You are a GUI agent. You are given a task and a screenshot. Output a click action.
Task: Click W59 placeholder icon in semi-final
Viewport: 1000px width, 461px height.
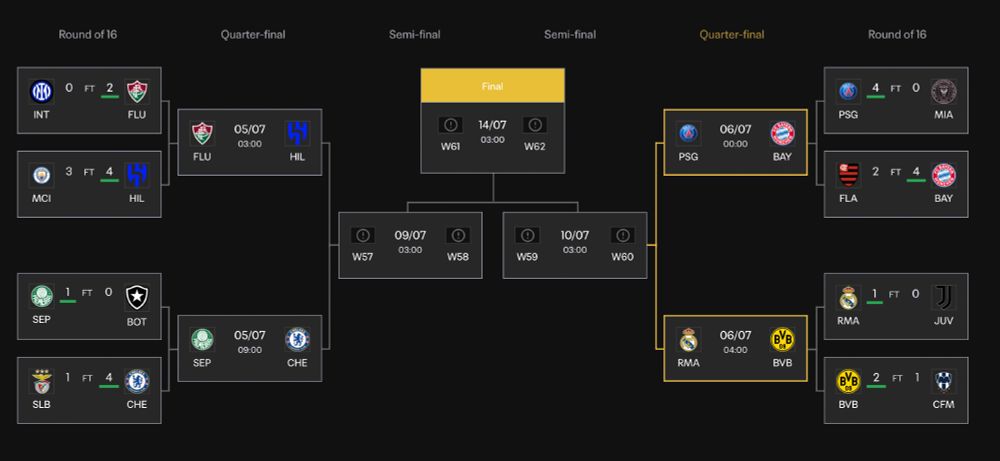[527, 235]
